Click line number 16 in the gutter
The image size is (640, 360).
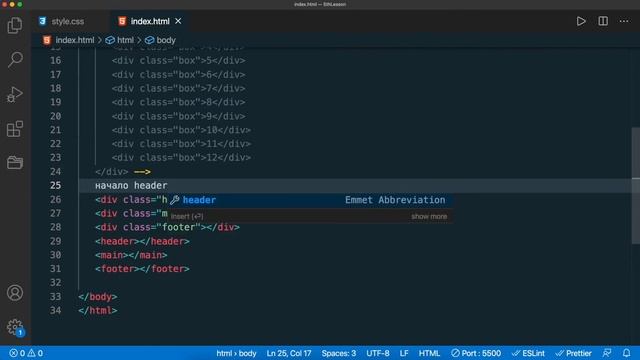tap(56, 60)
